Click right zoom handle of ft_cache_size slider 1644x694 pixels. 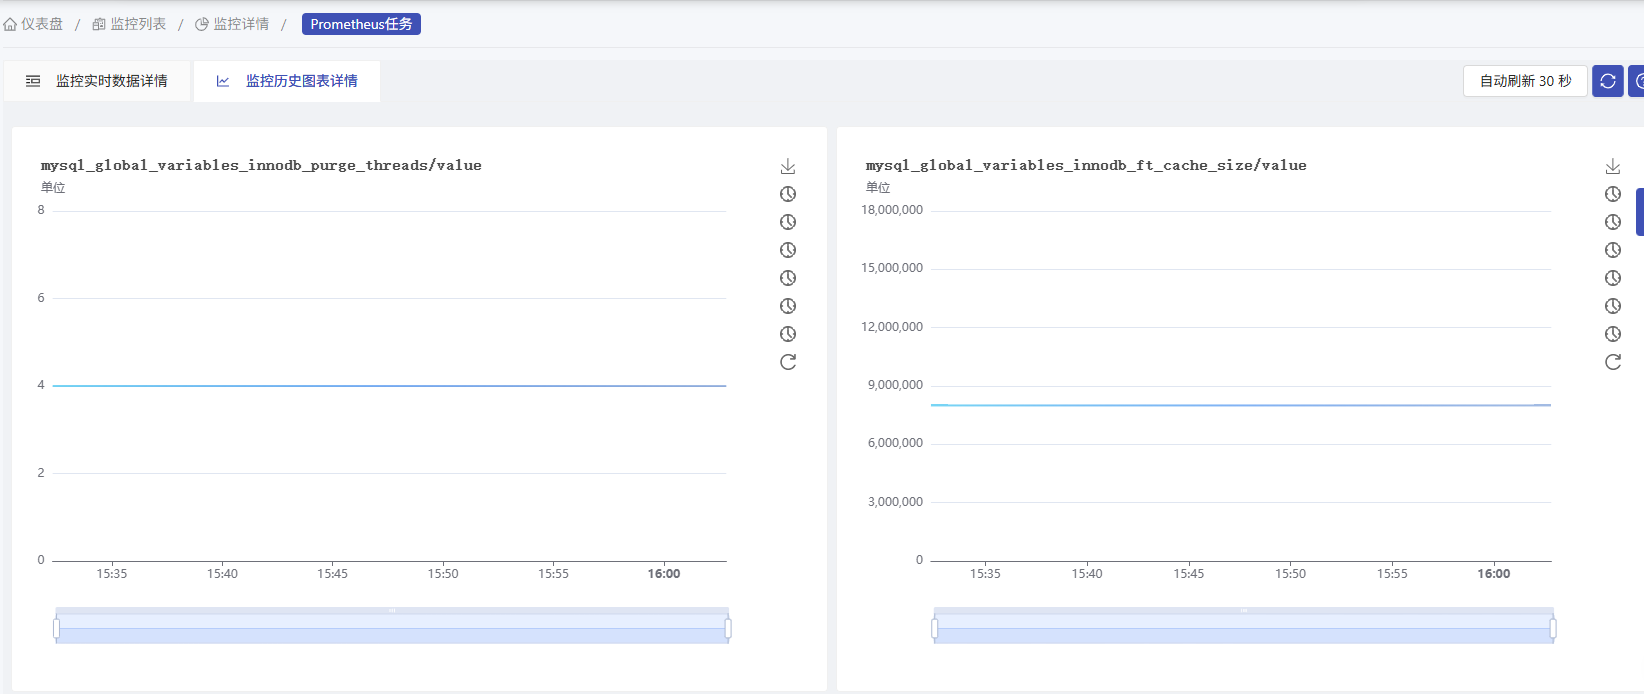[1553, 628]
